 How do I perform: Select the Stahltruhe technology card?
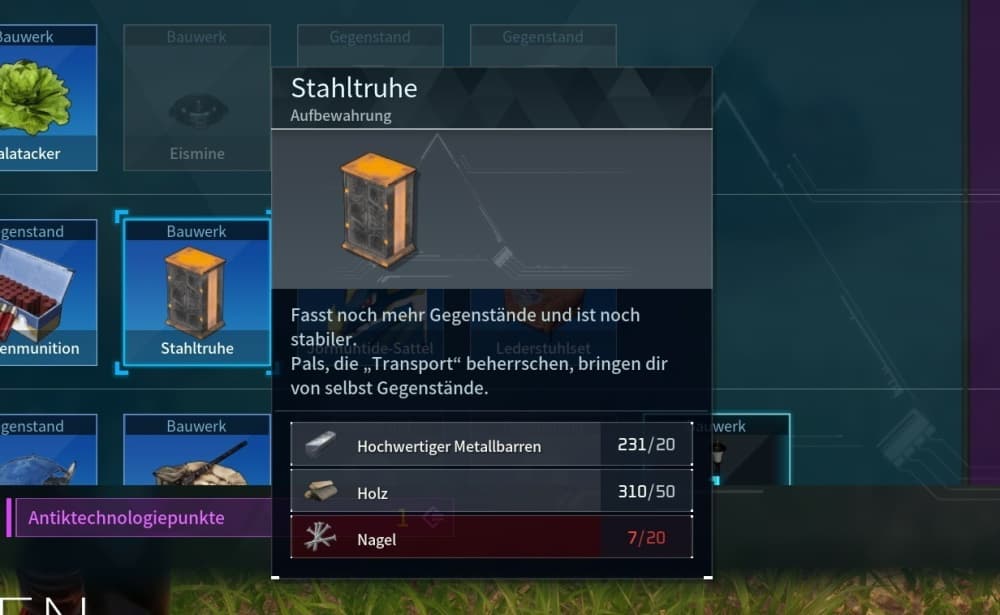[x=196, y=292]
